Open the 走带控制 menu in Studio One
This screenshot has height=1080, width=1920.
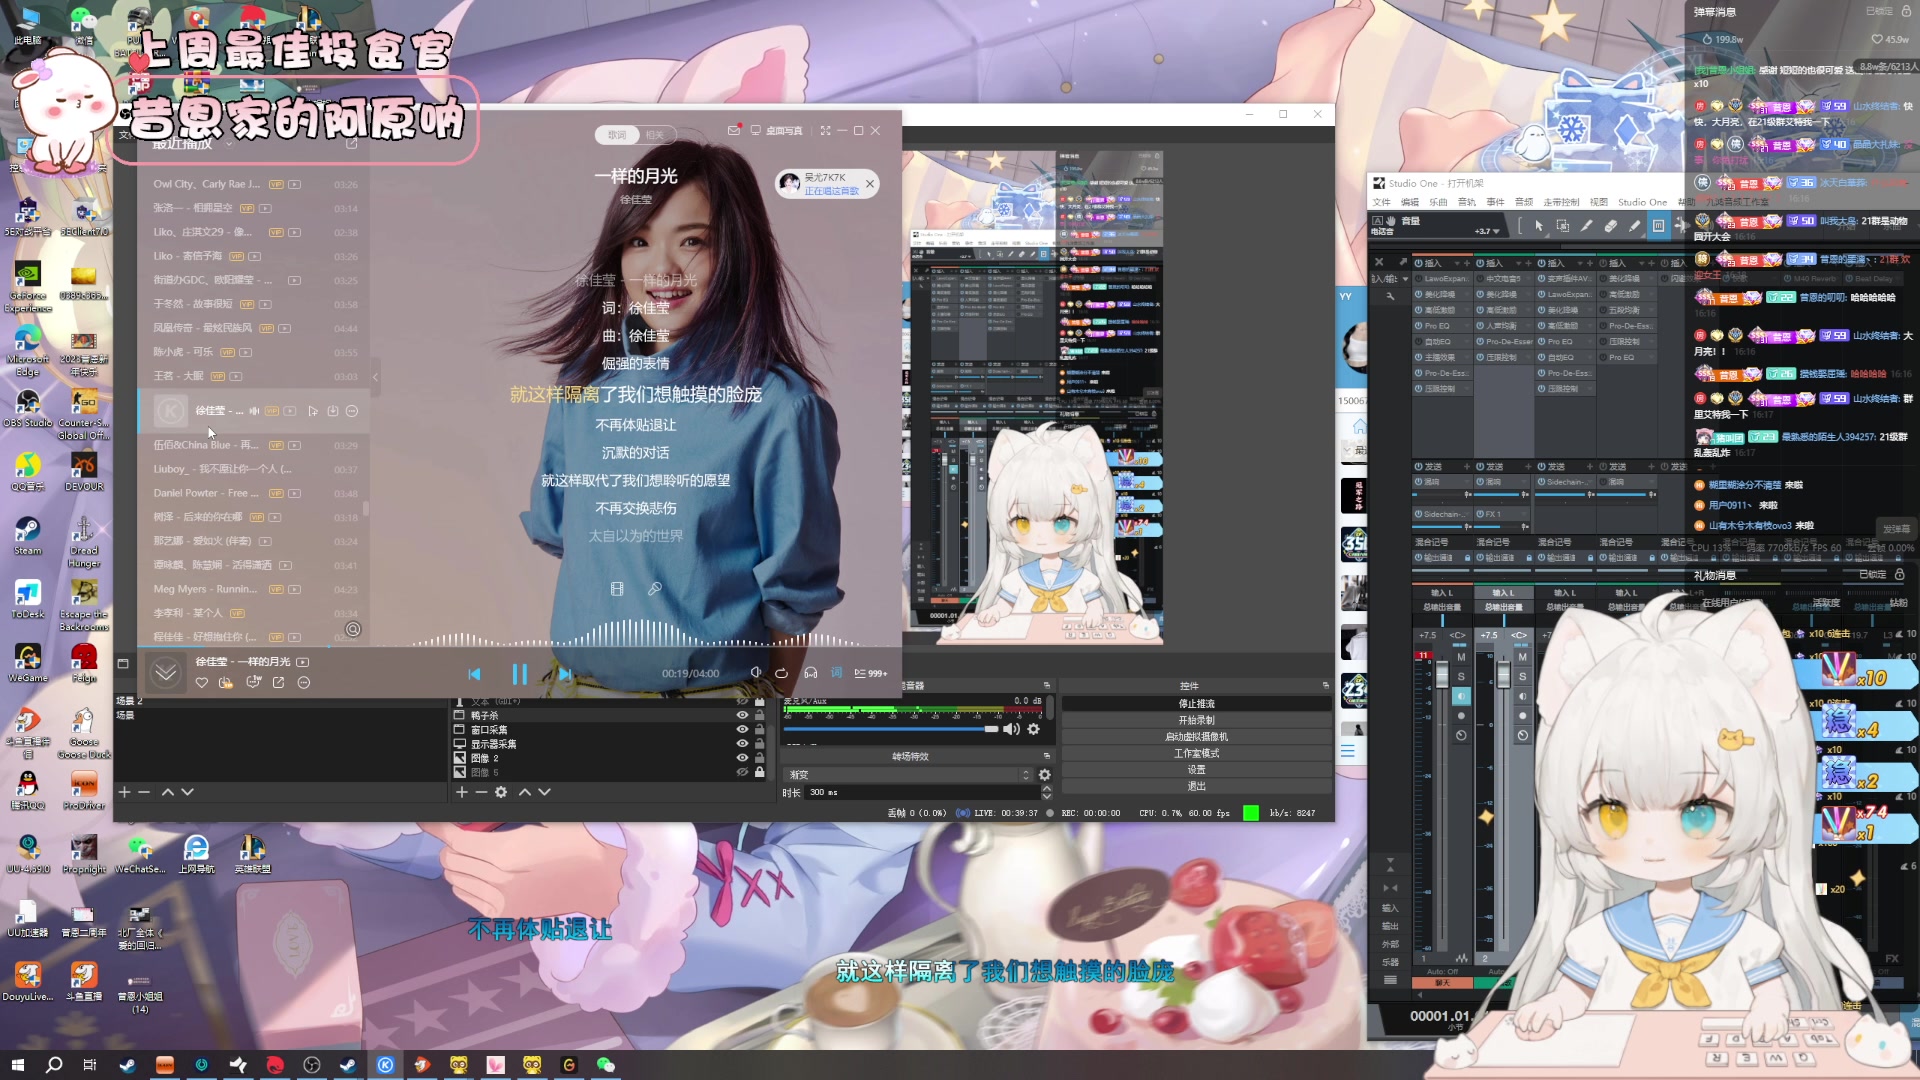(1560, 202)
